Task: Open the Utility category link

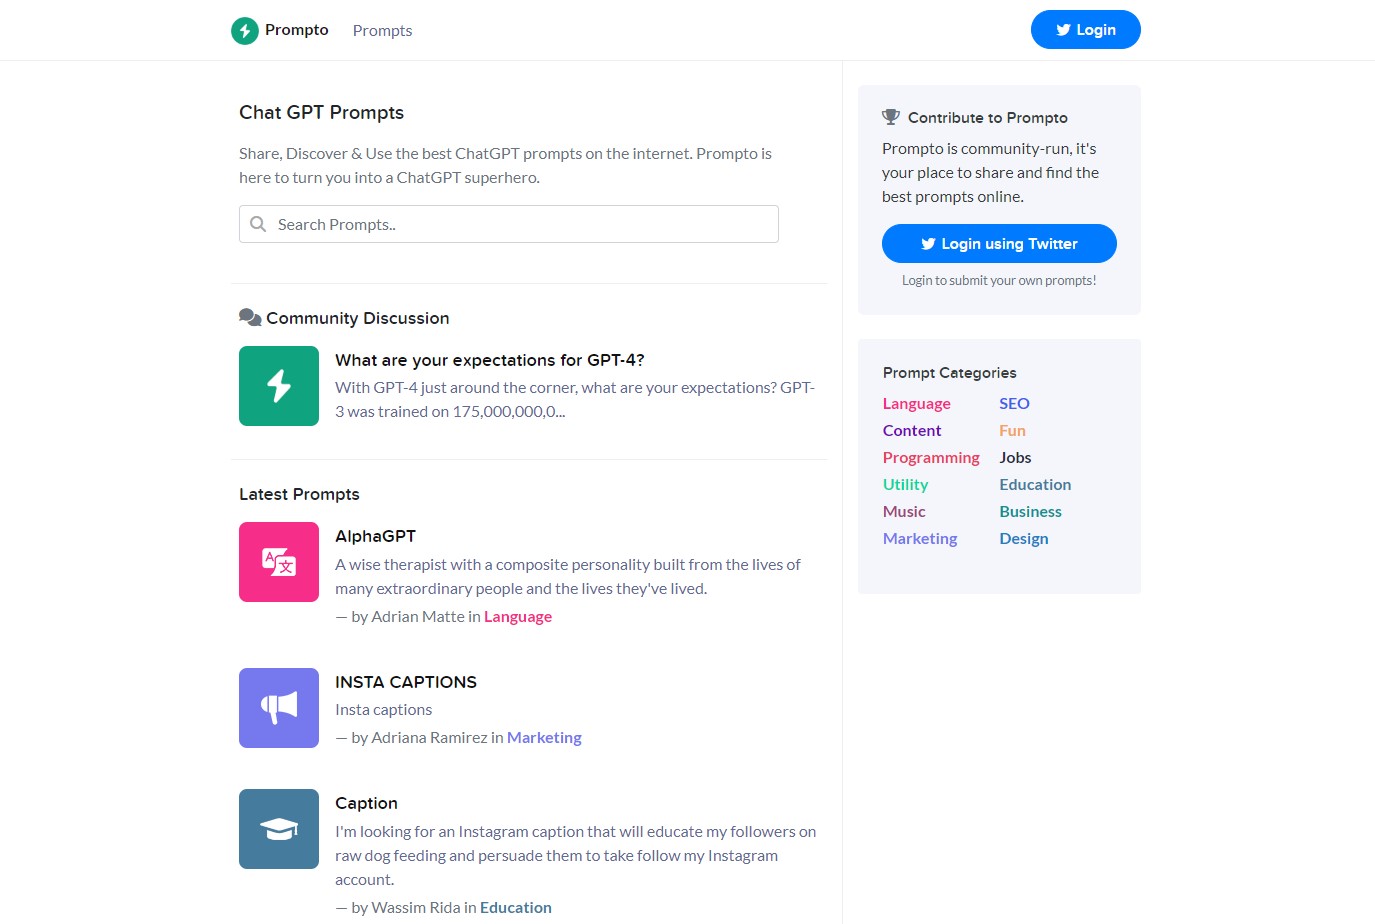Action: [x=905, y=484]
